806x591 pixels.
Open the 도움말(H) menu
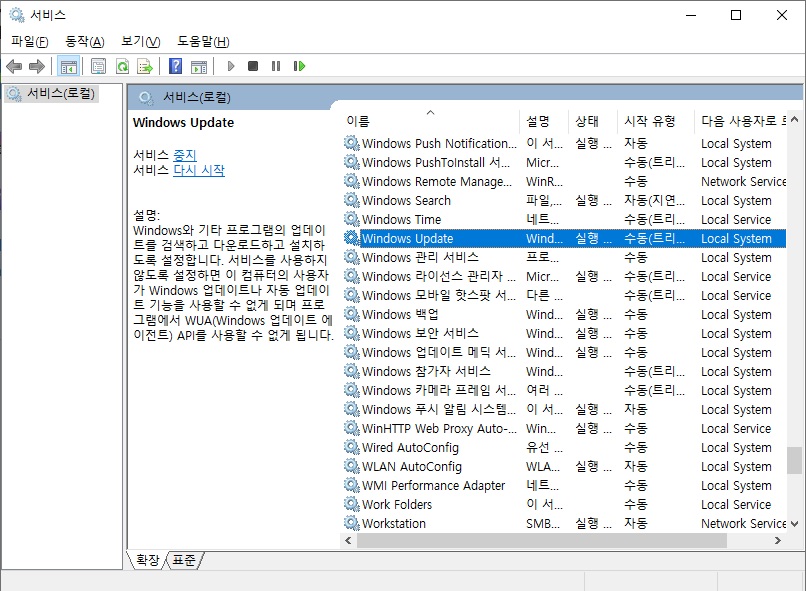click(x=204, y=42)
